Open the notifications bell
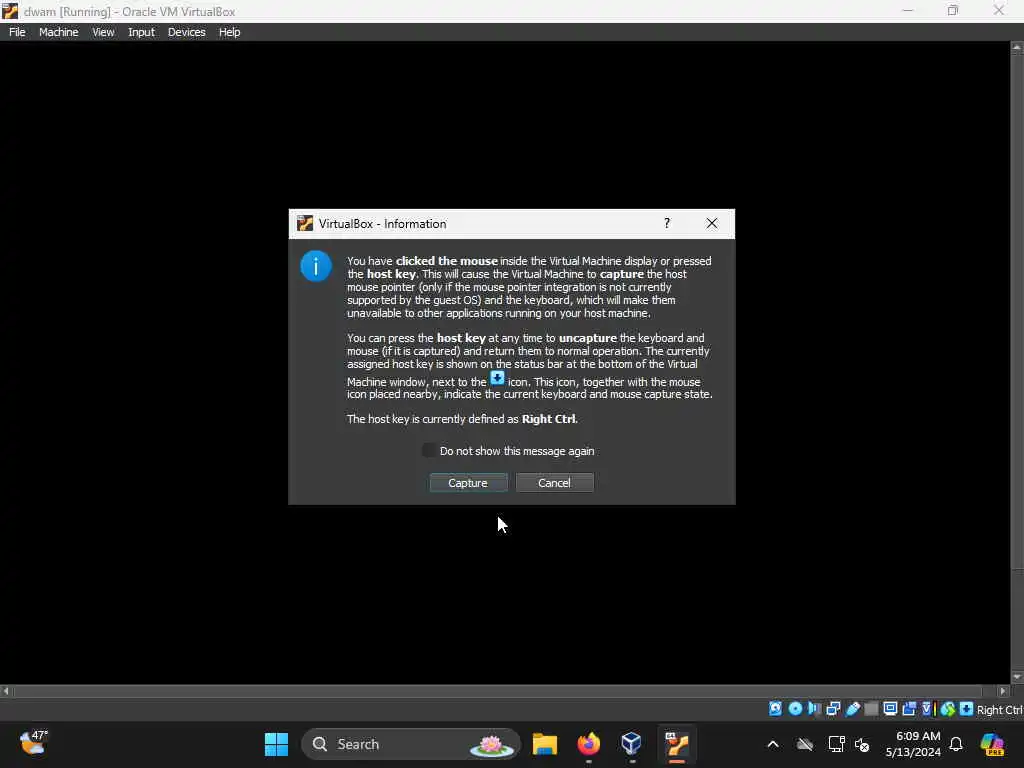Viewport: 1024px width, 768px height. 956,744
